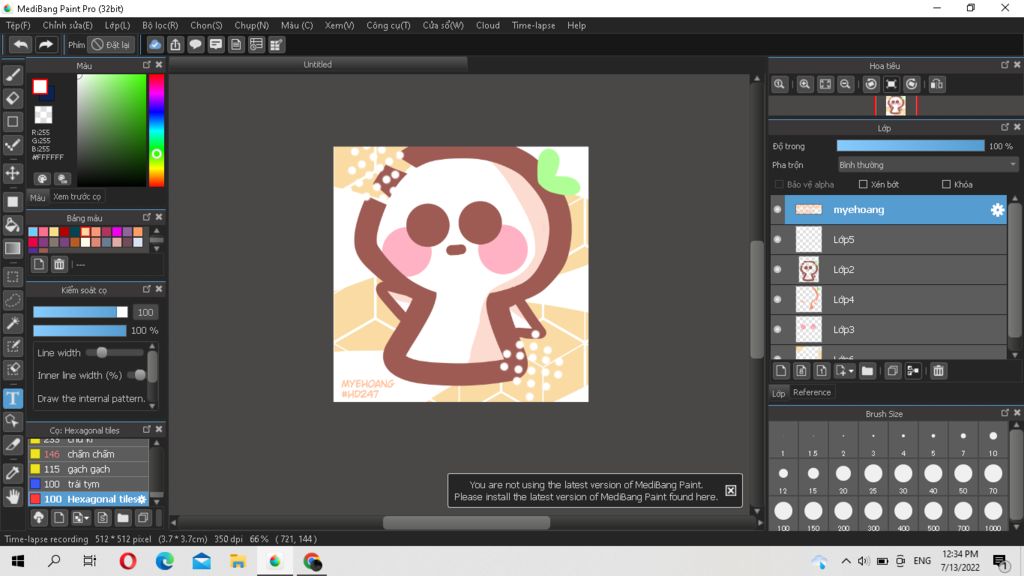Click the canvas horizontal scrollbar
Screen dimensions: 1024x576
(466, 522)
